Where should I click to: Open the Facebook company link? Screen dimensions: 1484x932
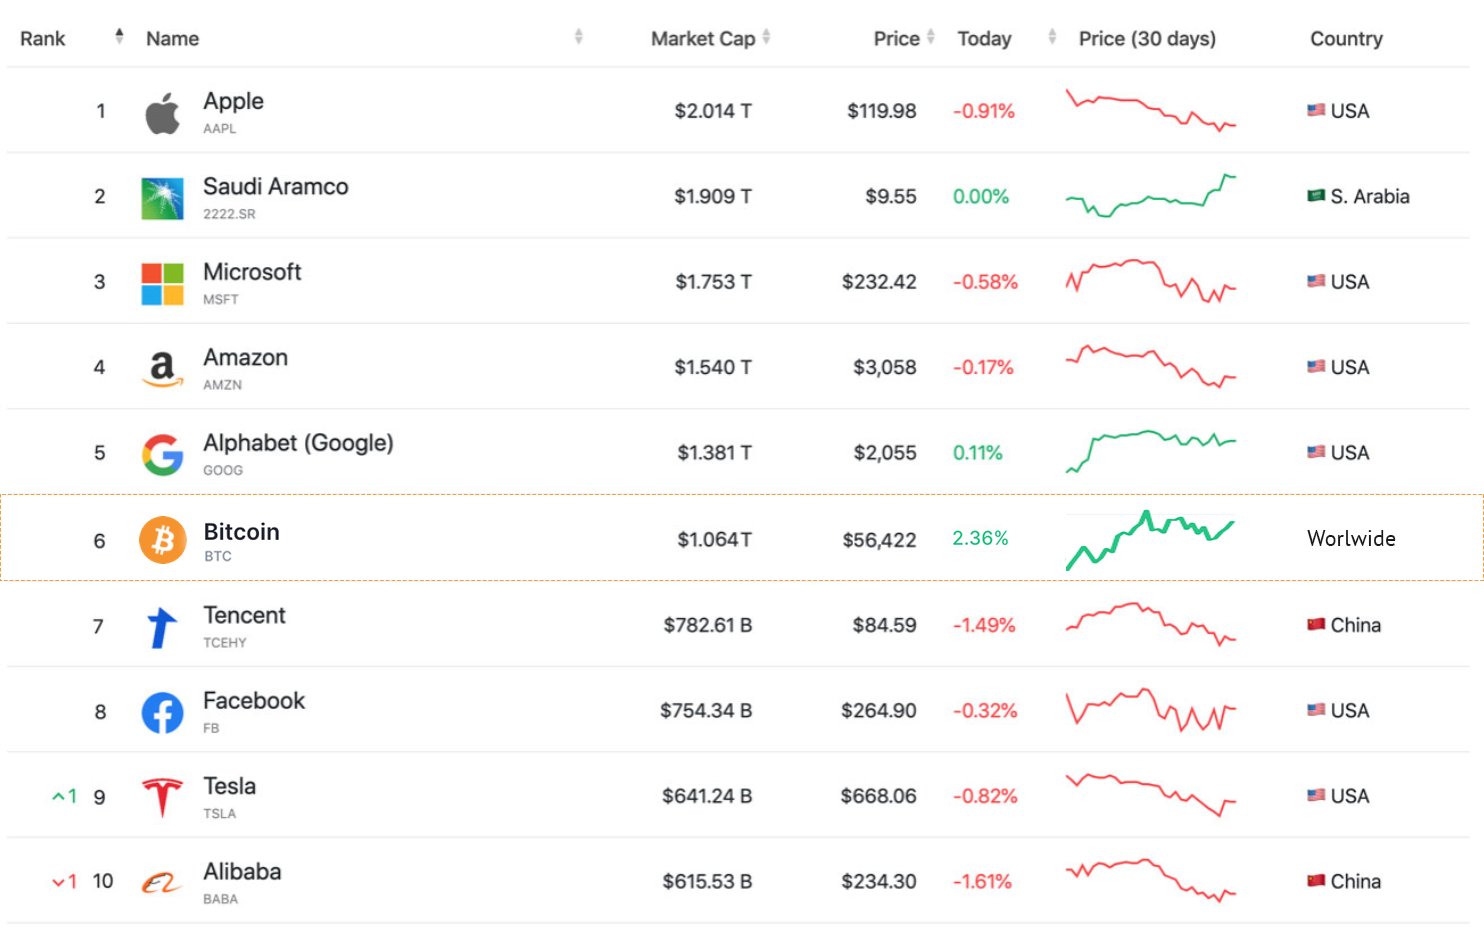pyautogui.click(x=254, y=700)
